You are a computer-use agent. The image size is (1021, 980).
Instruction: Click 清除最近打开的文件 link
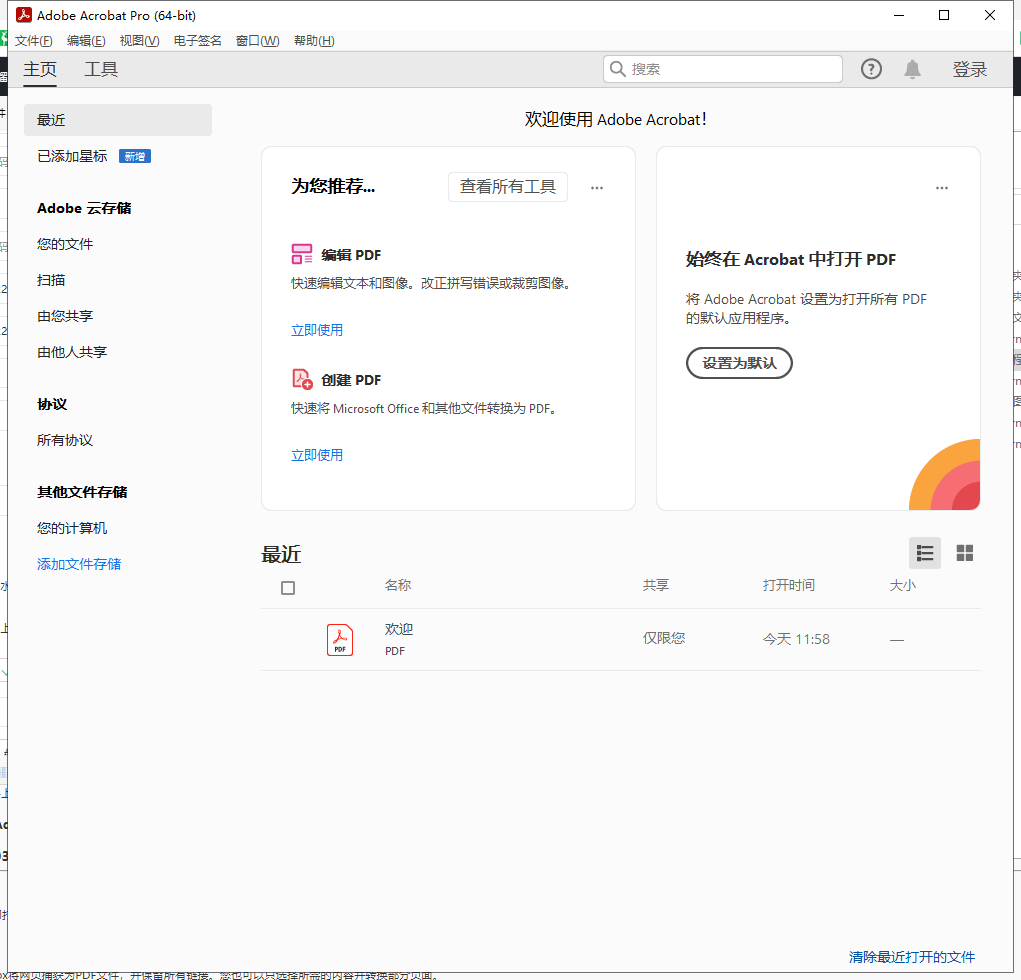pos(912,957)
